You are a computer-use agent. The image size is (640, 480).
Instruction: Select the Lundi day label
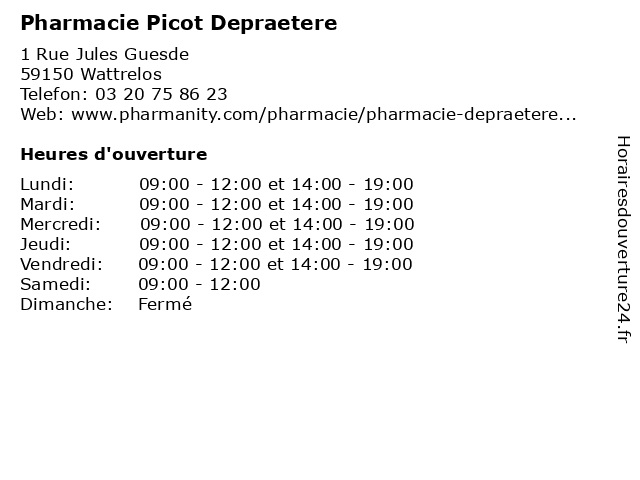(x=47, y=184)
